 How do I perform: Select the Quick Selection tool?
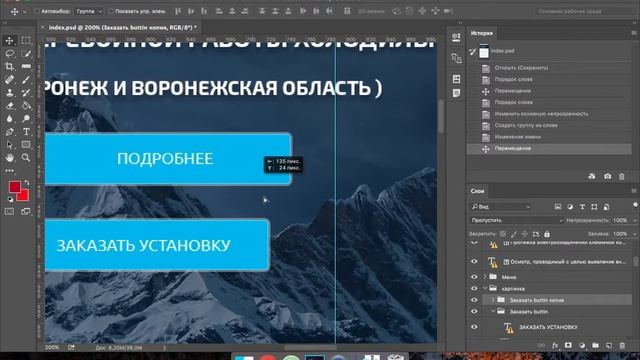coord(26,53)
